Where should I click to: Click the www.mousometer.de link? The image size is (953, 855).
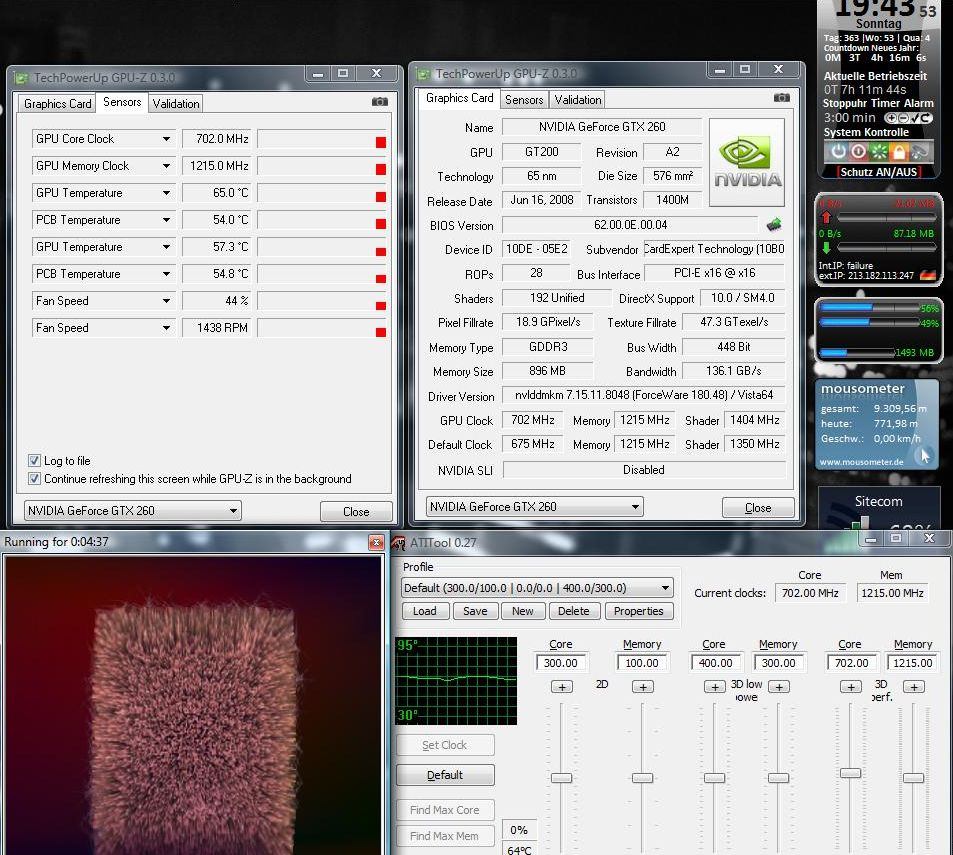coord(861,462)
